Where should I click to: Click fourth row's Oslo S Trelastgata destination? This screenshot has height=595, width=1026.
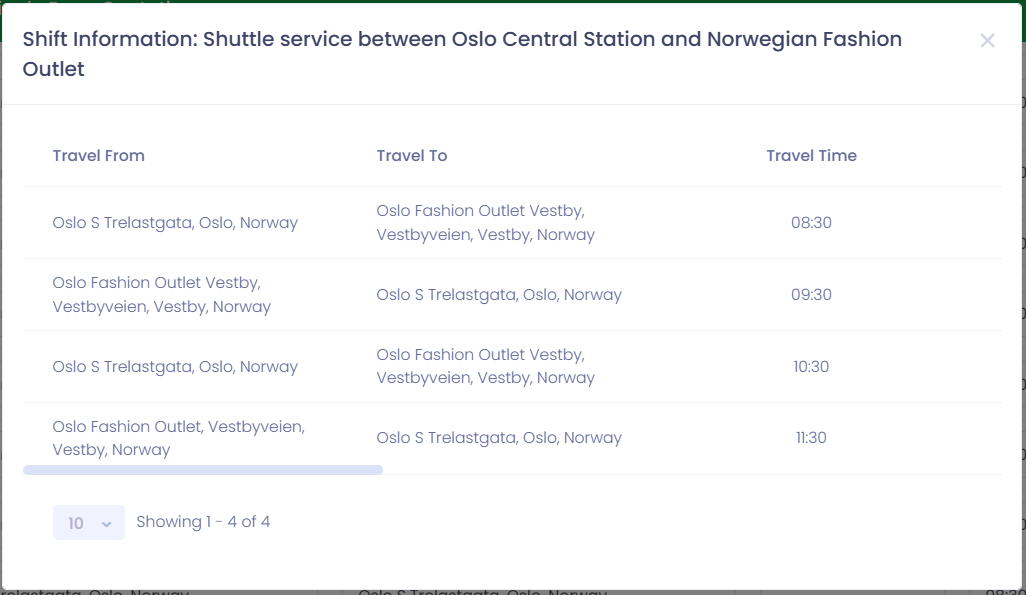499,437
